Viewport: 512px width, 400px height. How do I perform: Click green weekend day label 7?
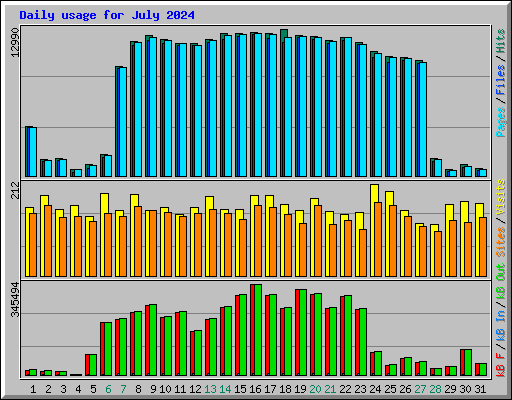[x=123, y=389]
